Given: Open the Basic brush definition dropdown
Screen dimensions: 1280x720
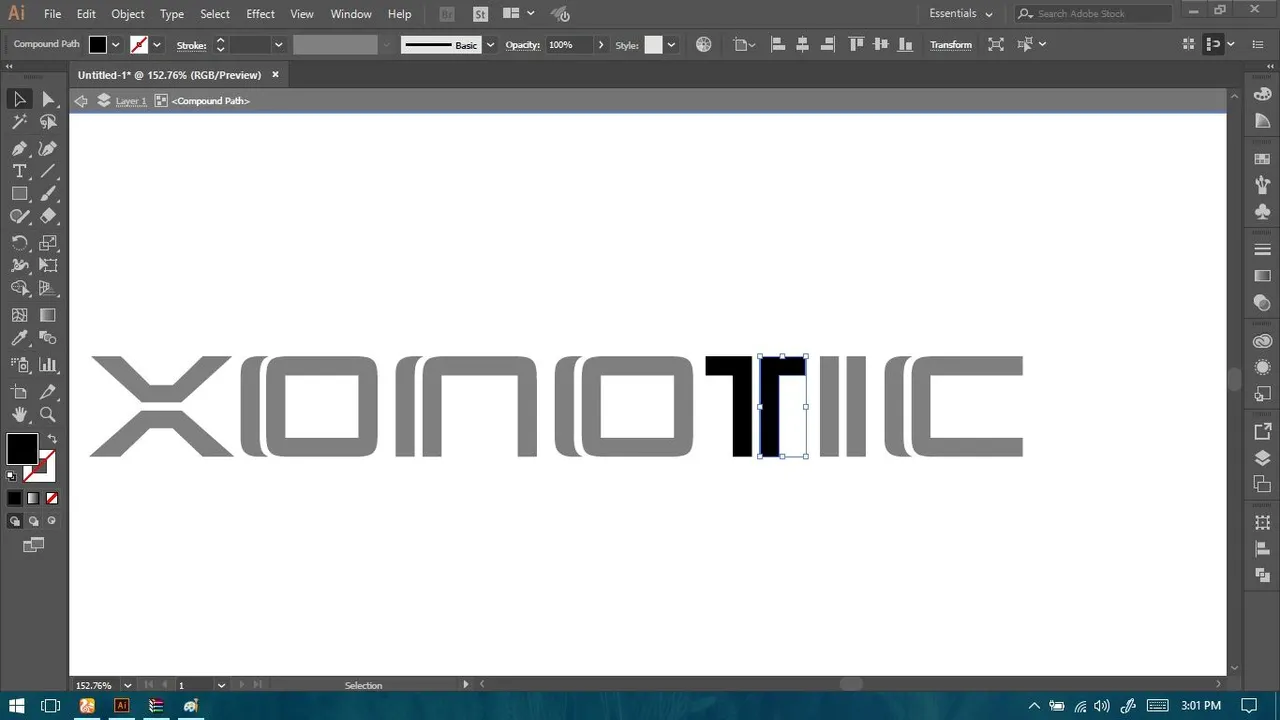Looking at the screenshot, I should (490, 45).
